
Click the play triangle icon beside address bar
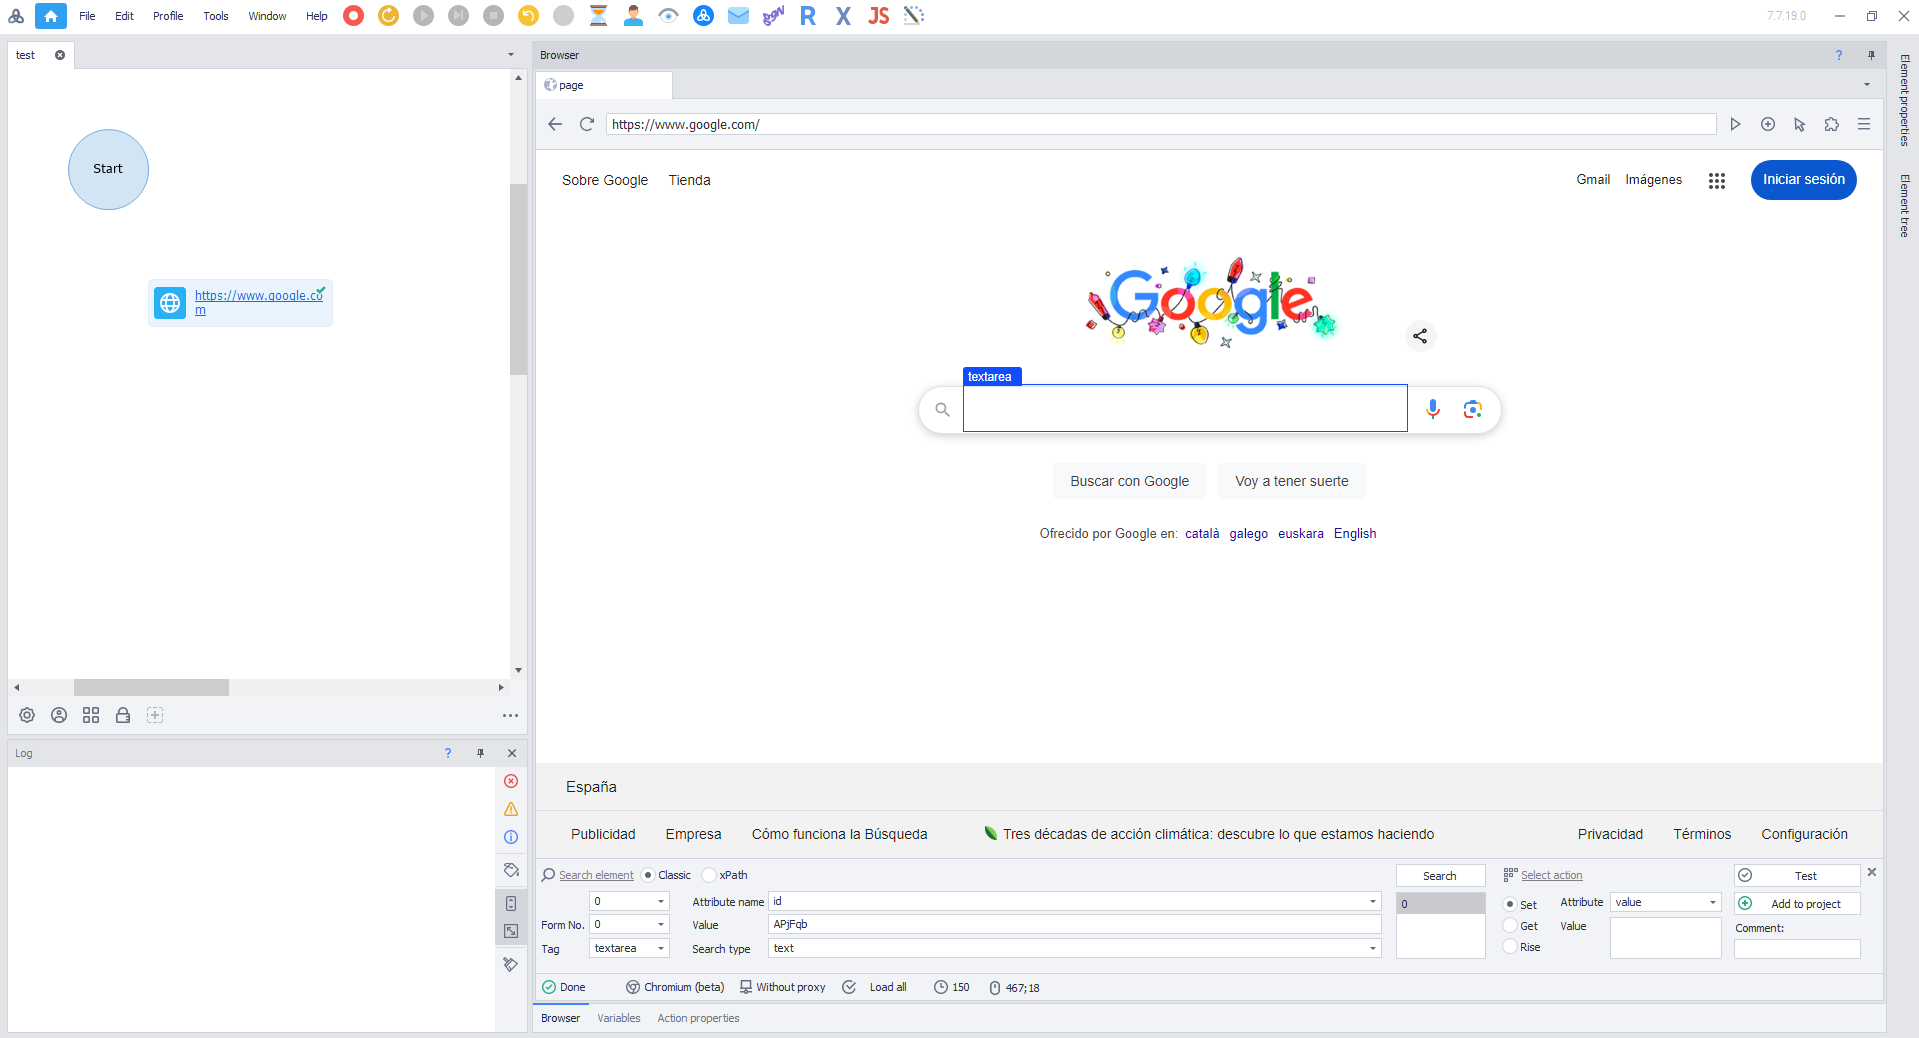click(1735, 124)
